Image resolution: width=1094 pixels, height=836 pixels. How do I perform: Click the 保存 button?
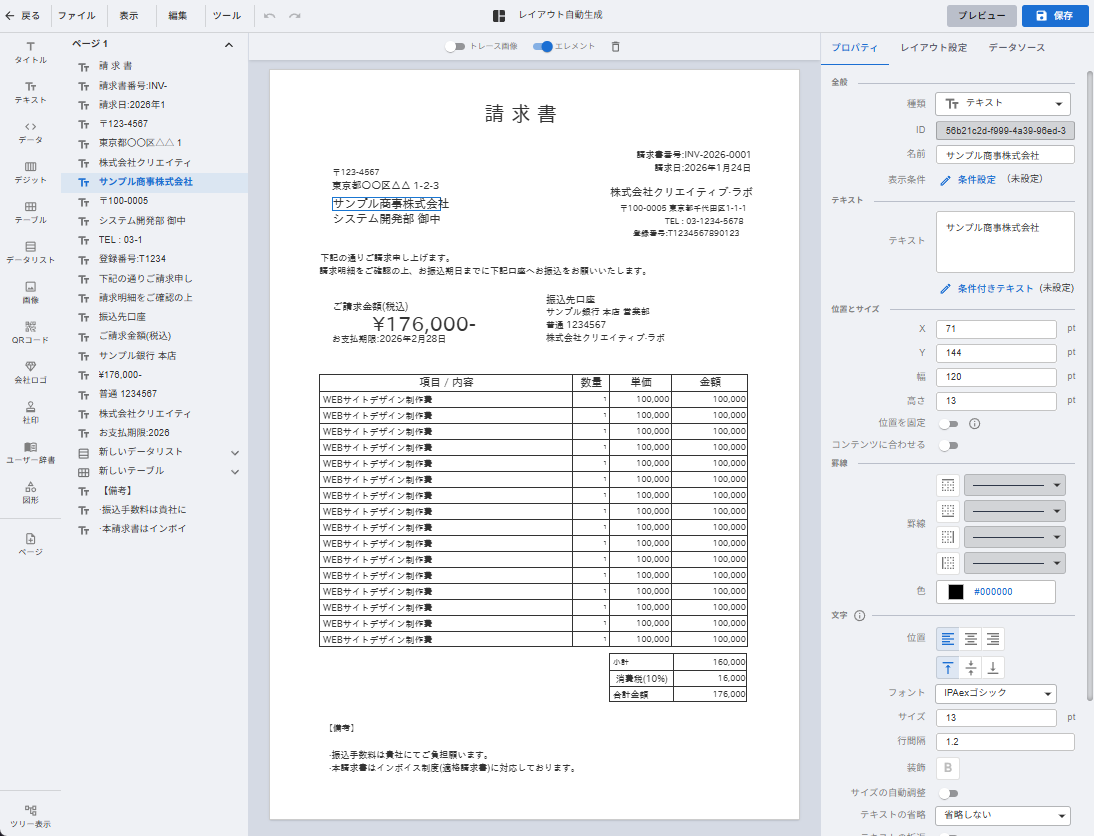(x=1054, y=16)
